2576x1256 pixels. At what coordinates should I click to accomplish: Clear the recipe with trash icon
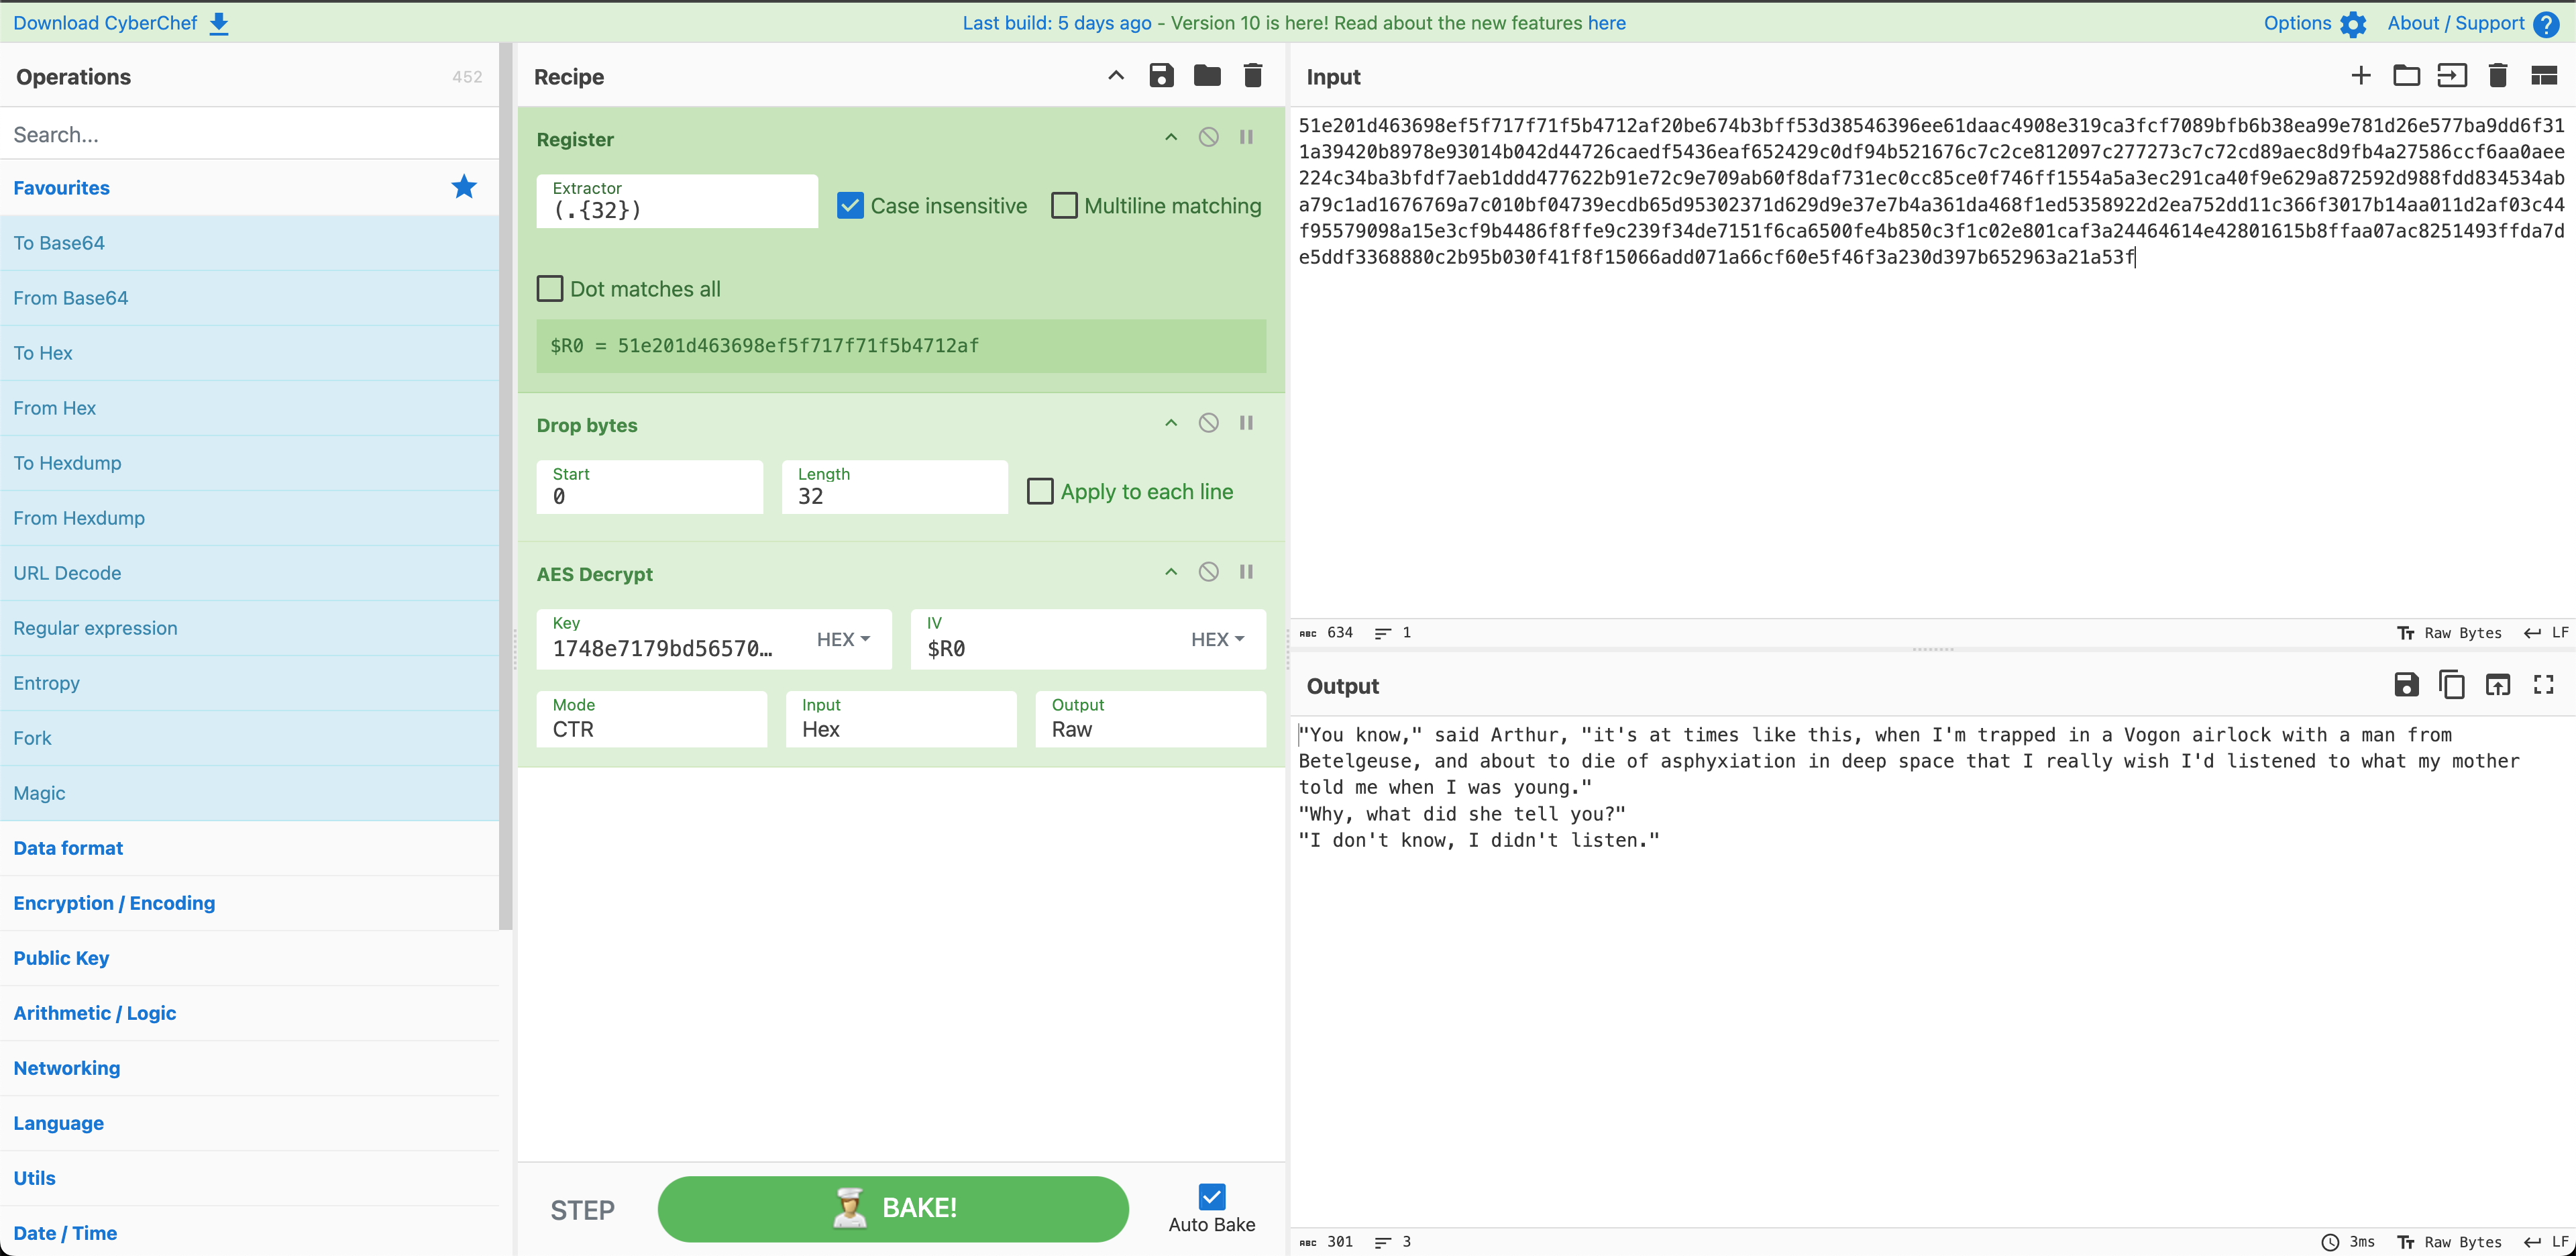pyautogui.click(x=1252, y=76)
